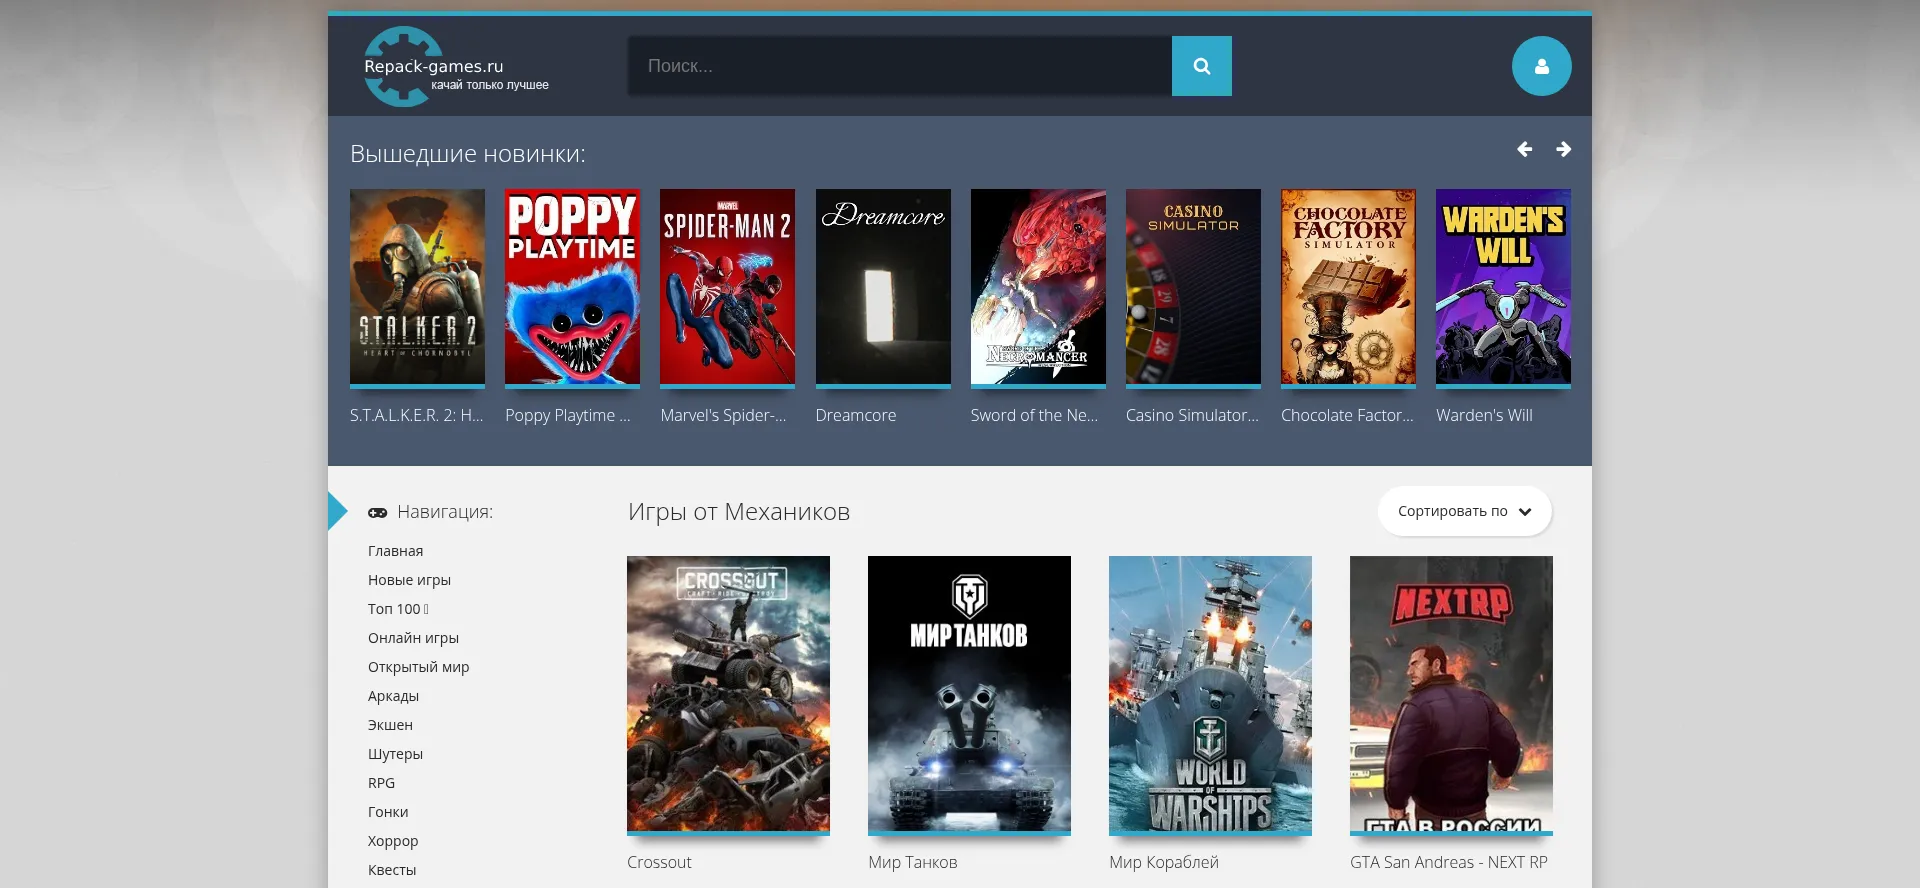The image size is (1920, 888).
Task: Click the magnifier search button
Action: click(1201, 66)
